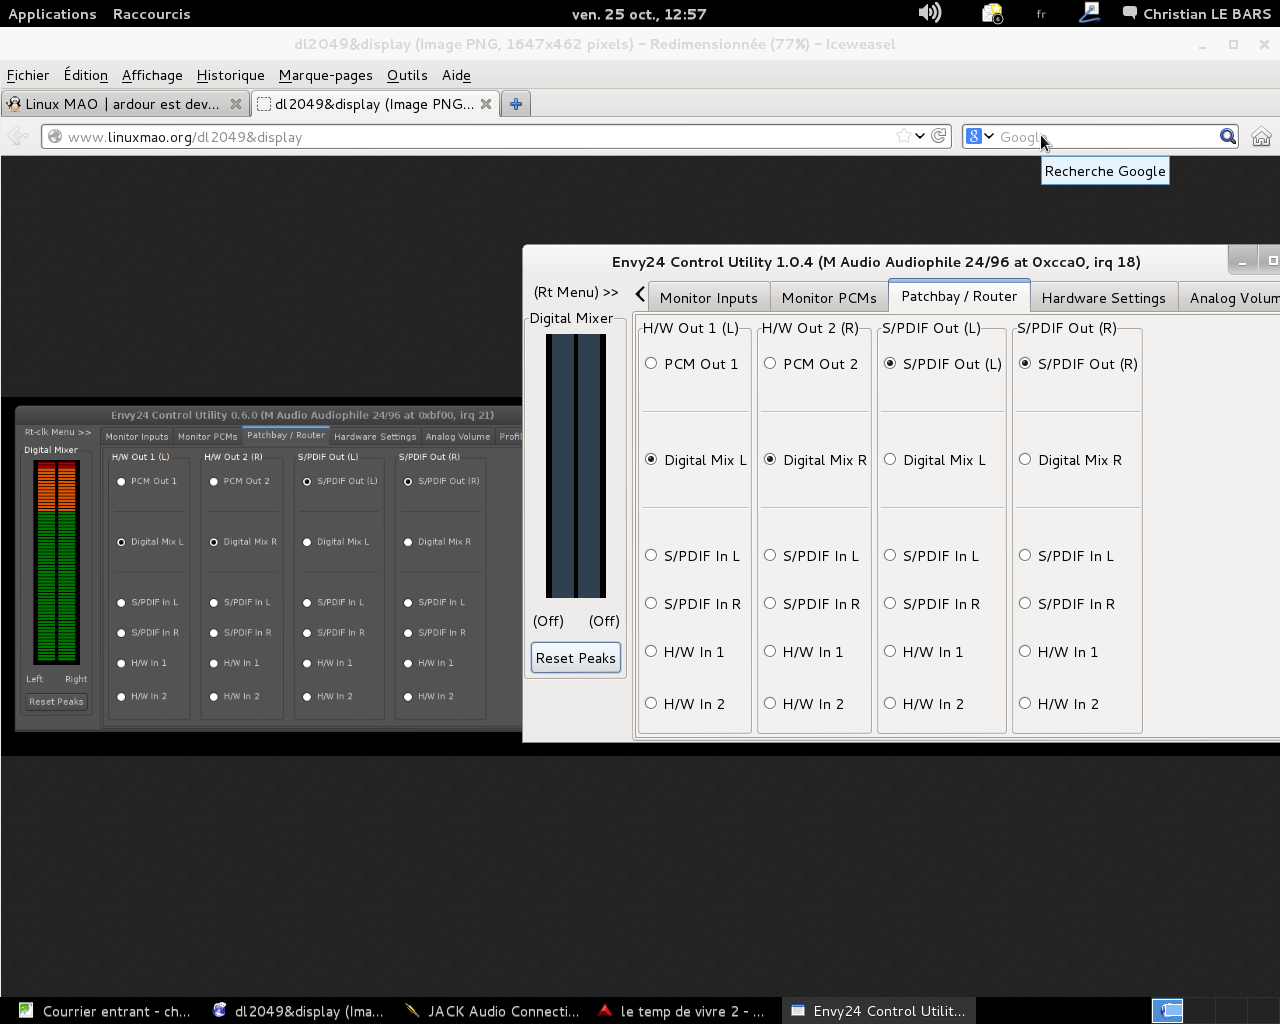Open the Raccourcis menu in top panel
The image size is (1280, 1024).
click(x=151, y=14)
